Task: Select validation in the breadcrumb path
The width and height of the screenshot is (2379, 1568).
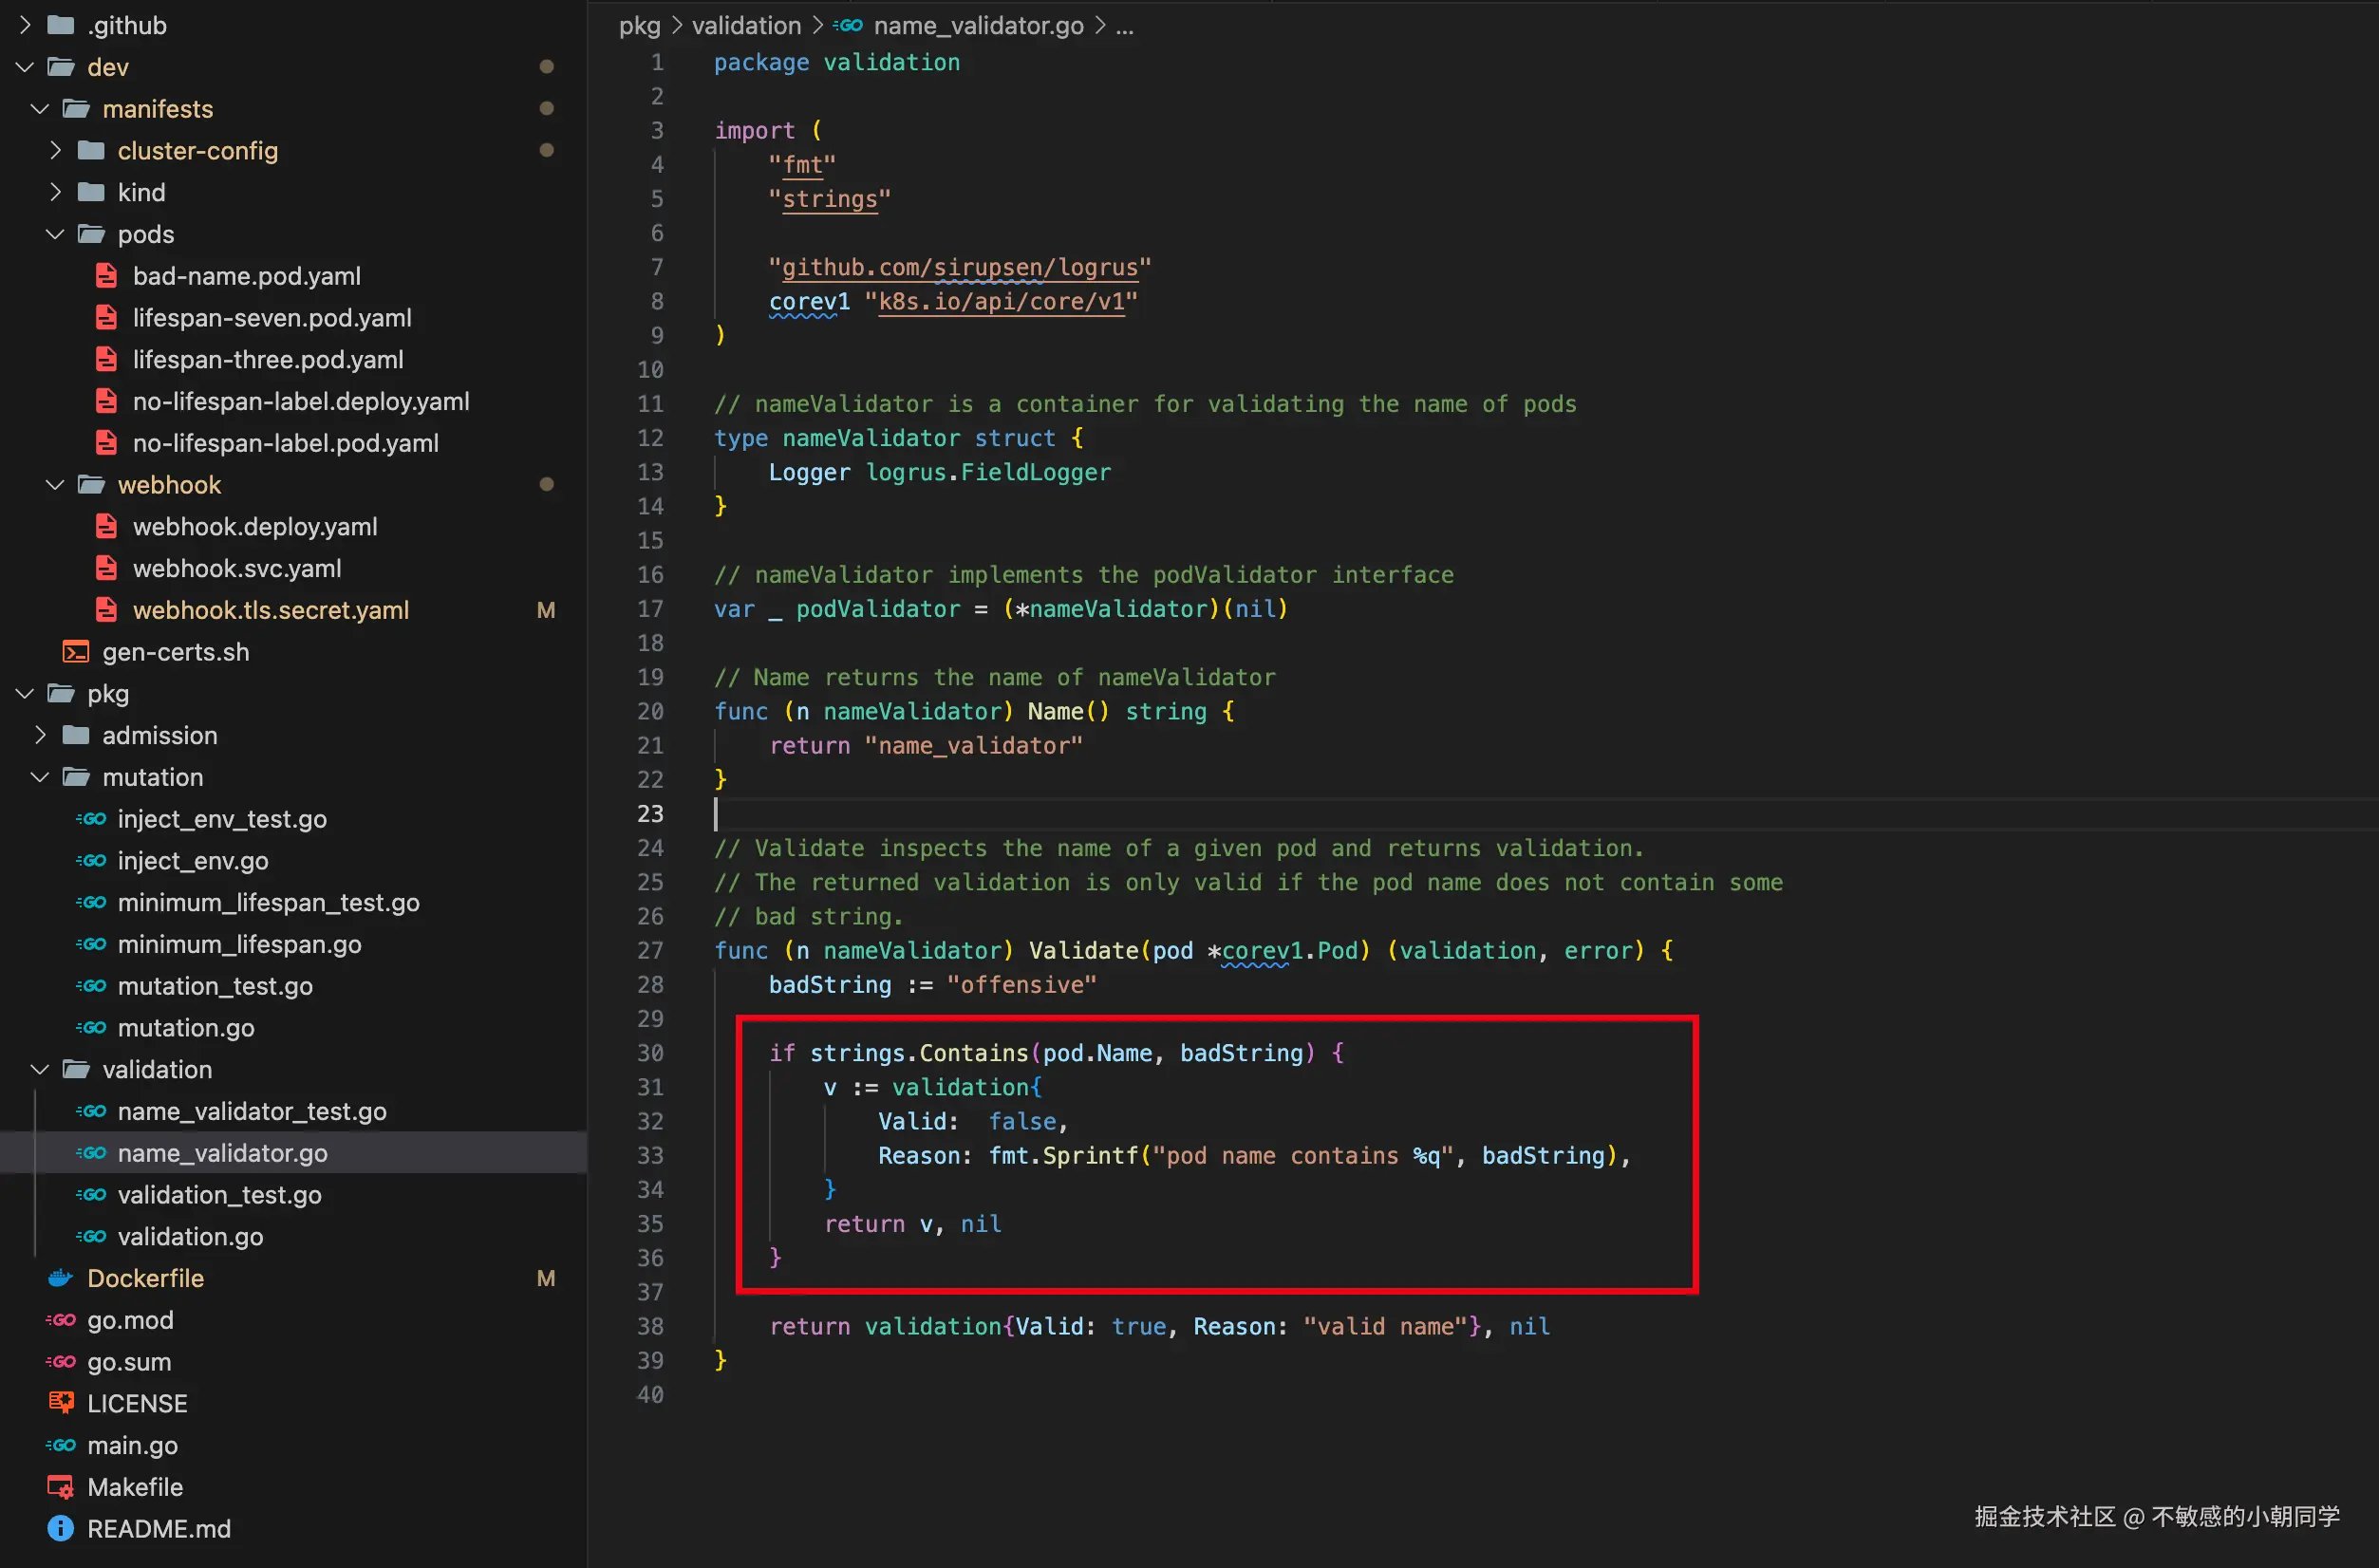Action: [x=746, y=25]
